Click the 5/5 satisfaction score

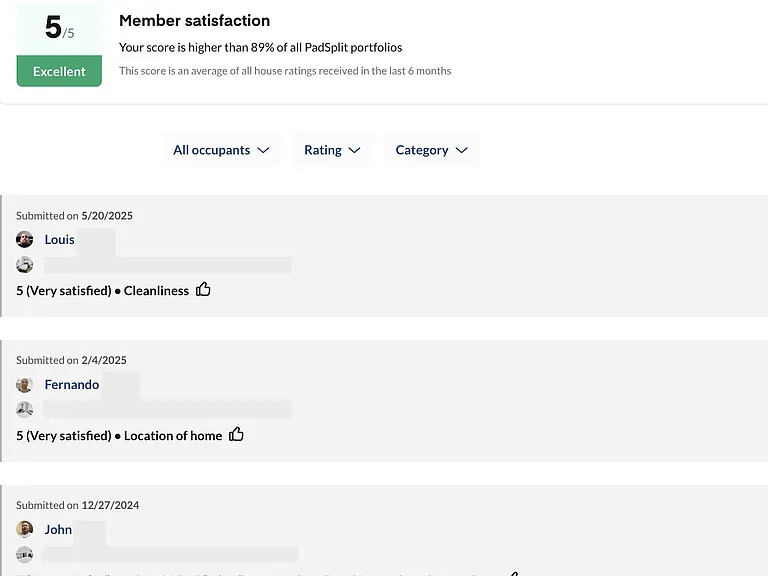(59, 27)
